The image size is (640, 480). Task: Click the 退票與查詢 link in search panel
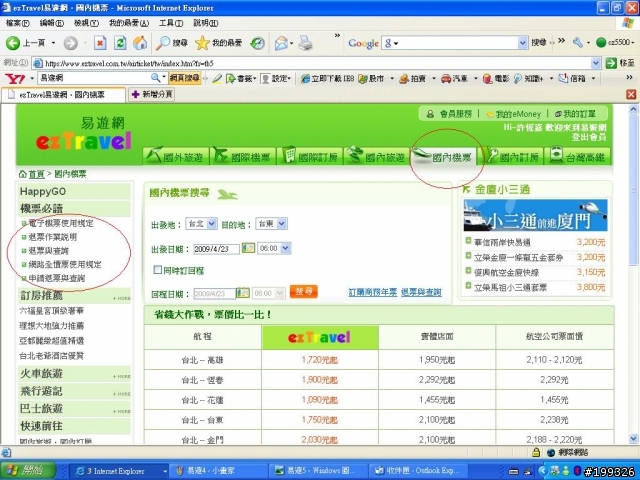tap(421, 292)
